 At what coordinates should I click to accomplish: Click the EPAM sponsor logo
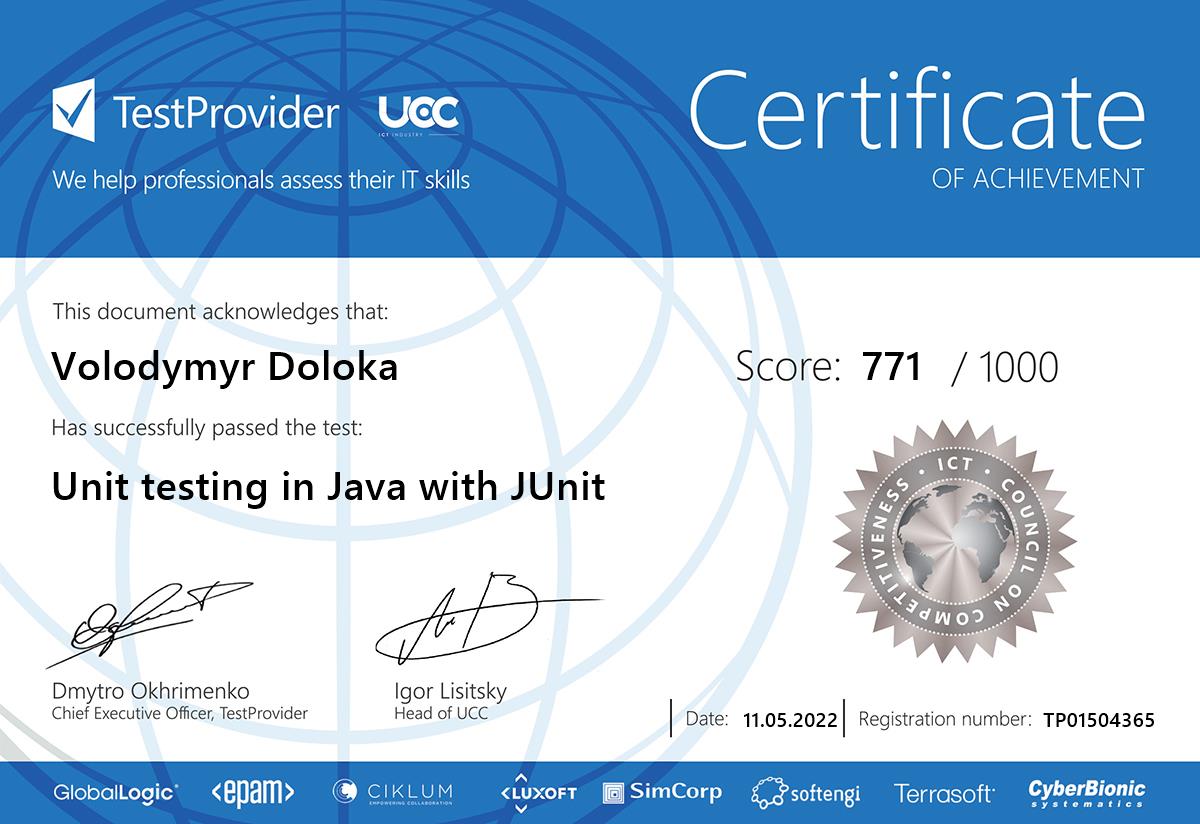(253, 793)
